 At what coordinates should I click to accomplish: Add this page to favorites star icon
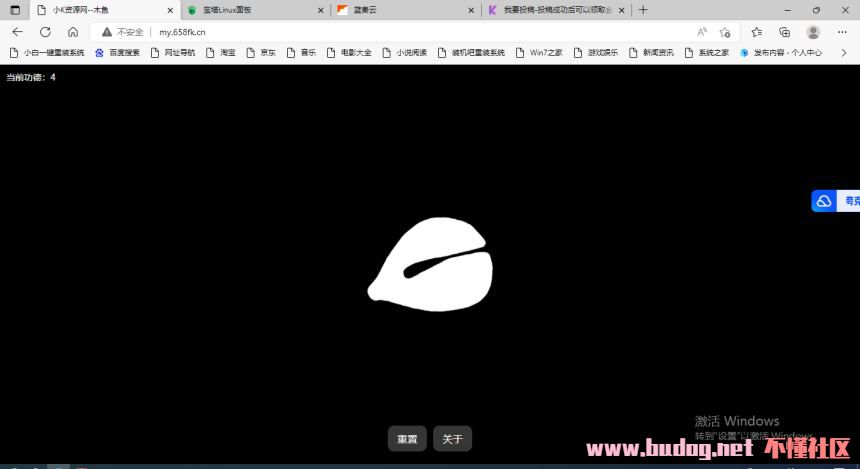pos(725,32)
